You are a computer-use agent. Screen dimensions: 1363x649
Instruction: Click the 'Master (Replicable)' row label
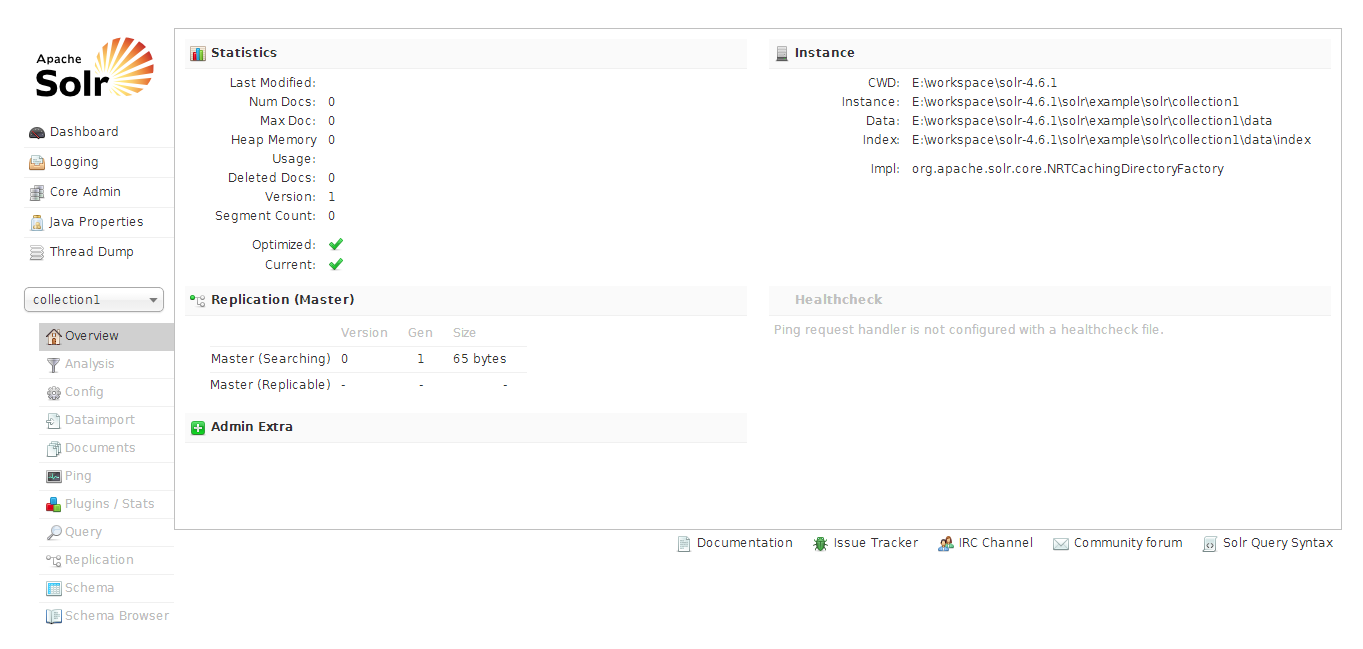click(270, 385)
